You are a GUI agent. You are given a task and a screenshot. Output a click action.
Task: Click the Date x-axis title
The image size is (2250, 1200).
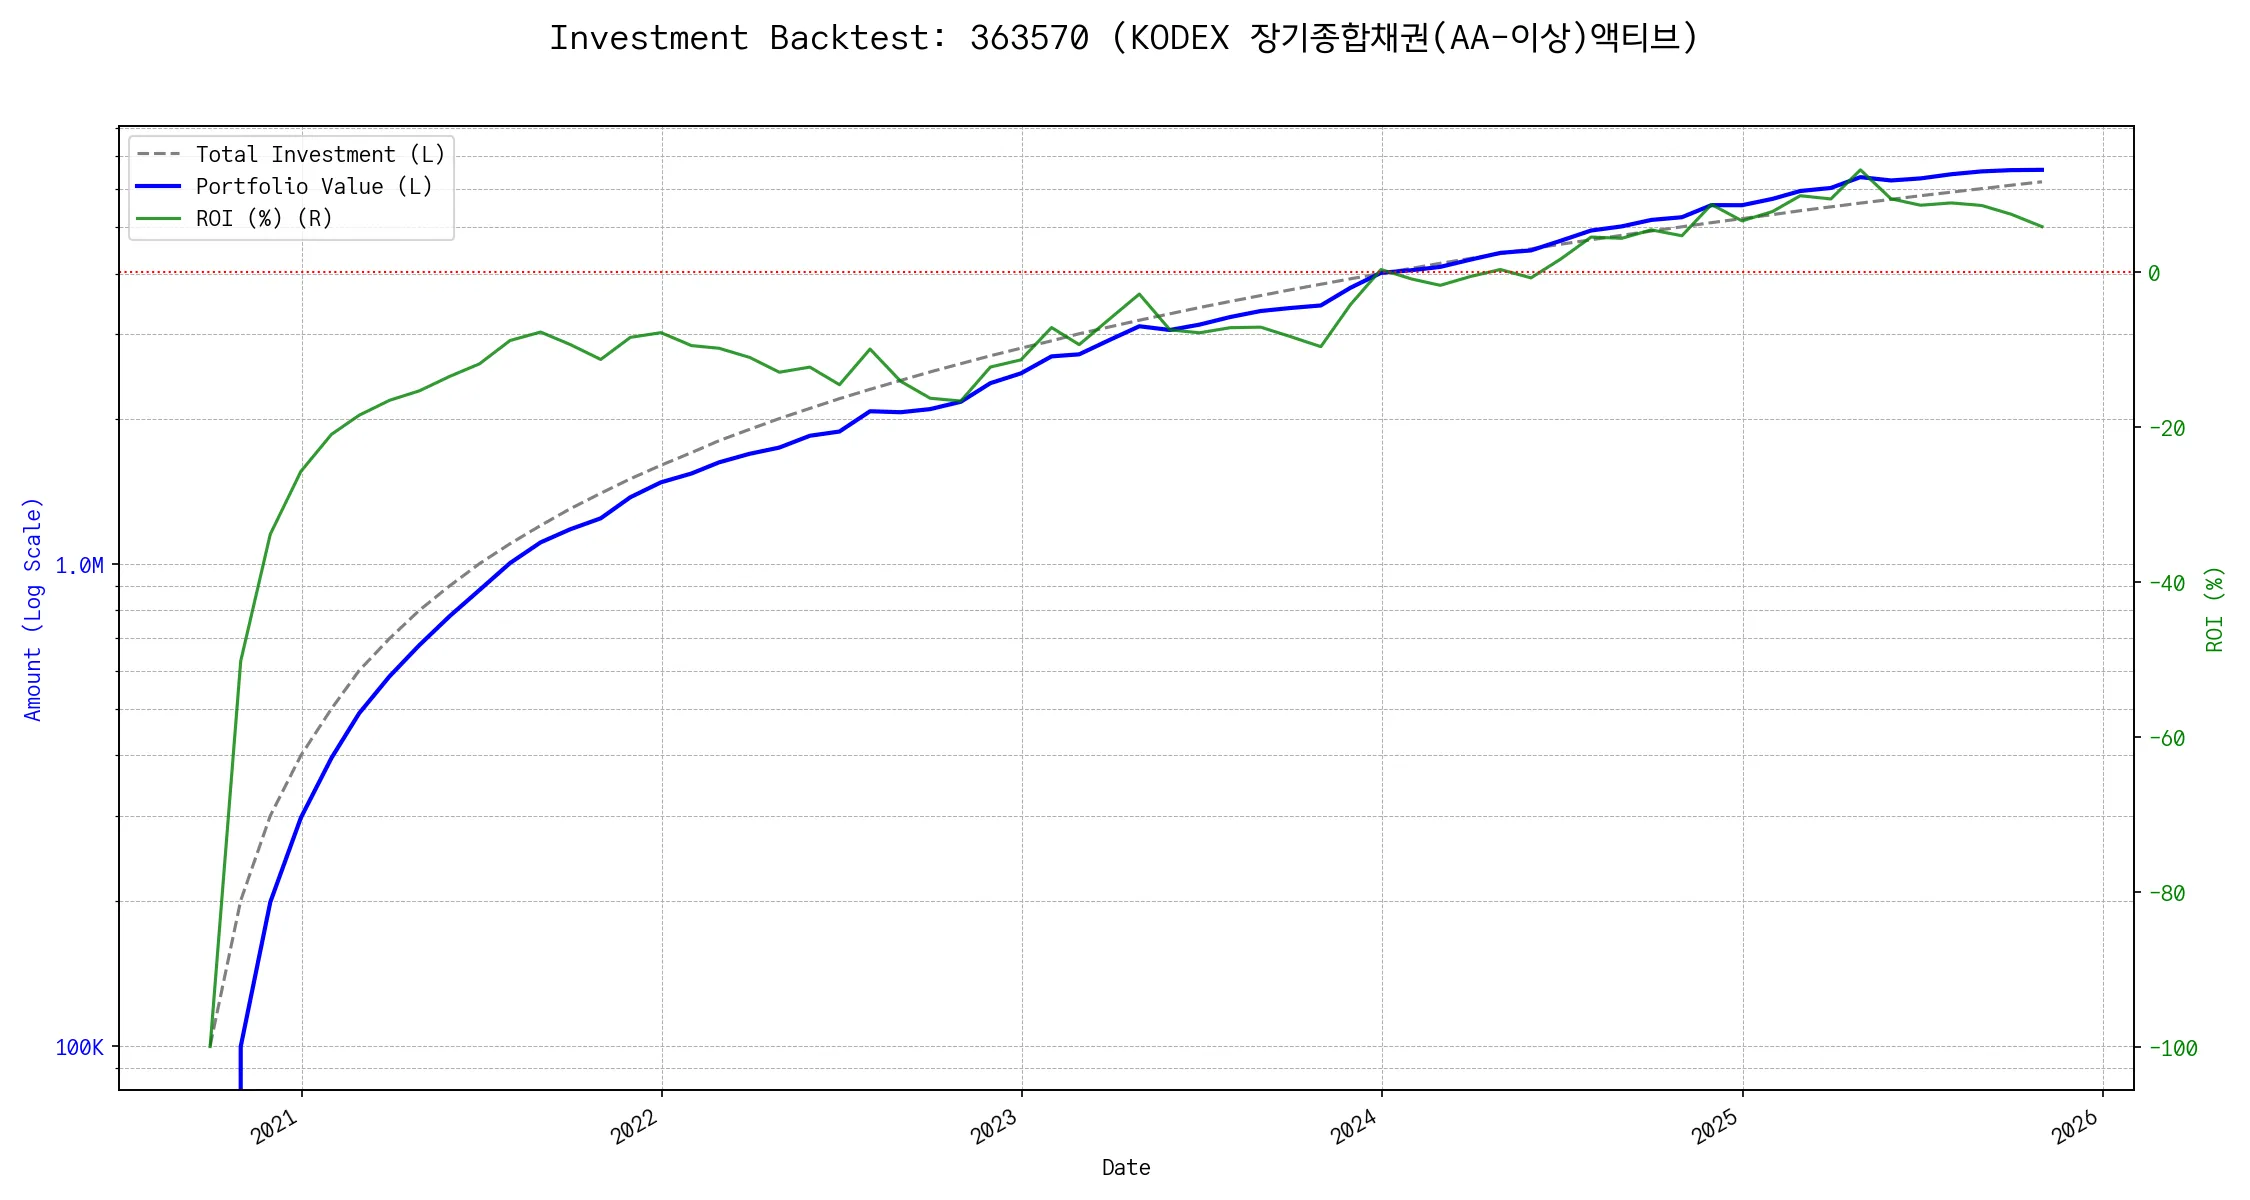pyautogui.click(x=1126, y=1168)
